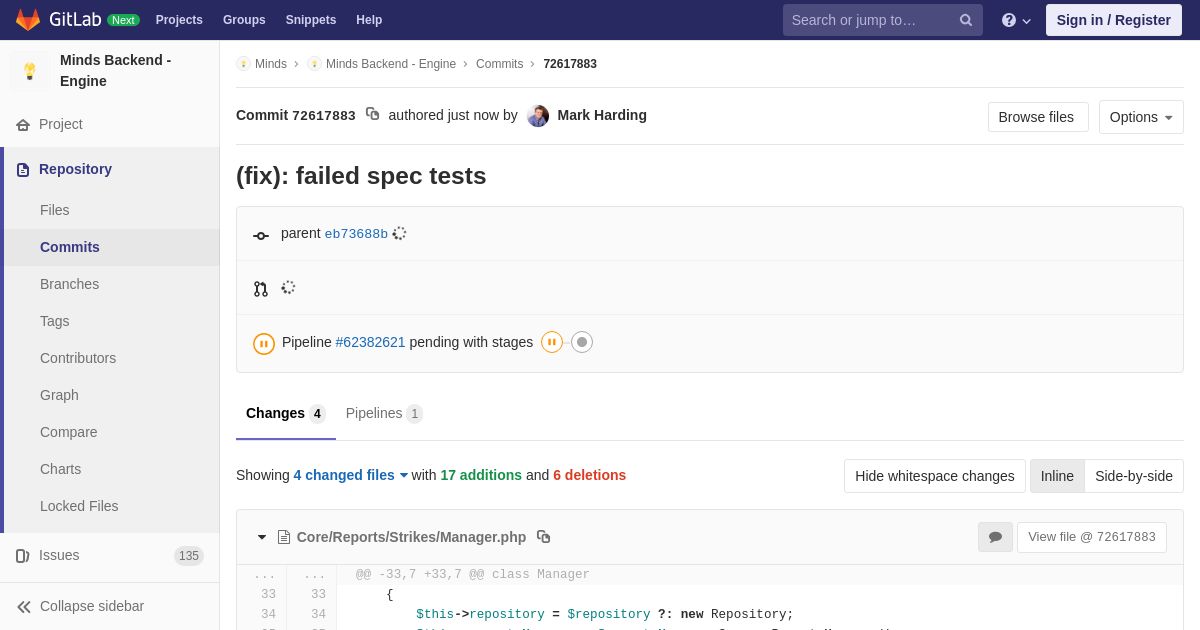Toggle comments for Manager.php file
The height and width of the screenshot is (630, 1200).
tap(995, 537)
